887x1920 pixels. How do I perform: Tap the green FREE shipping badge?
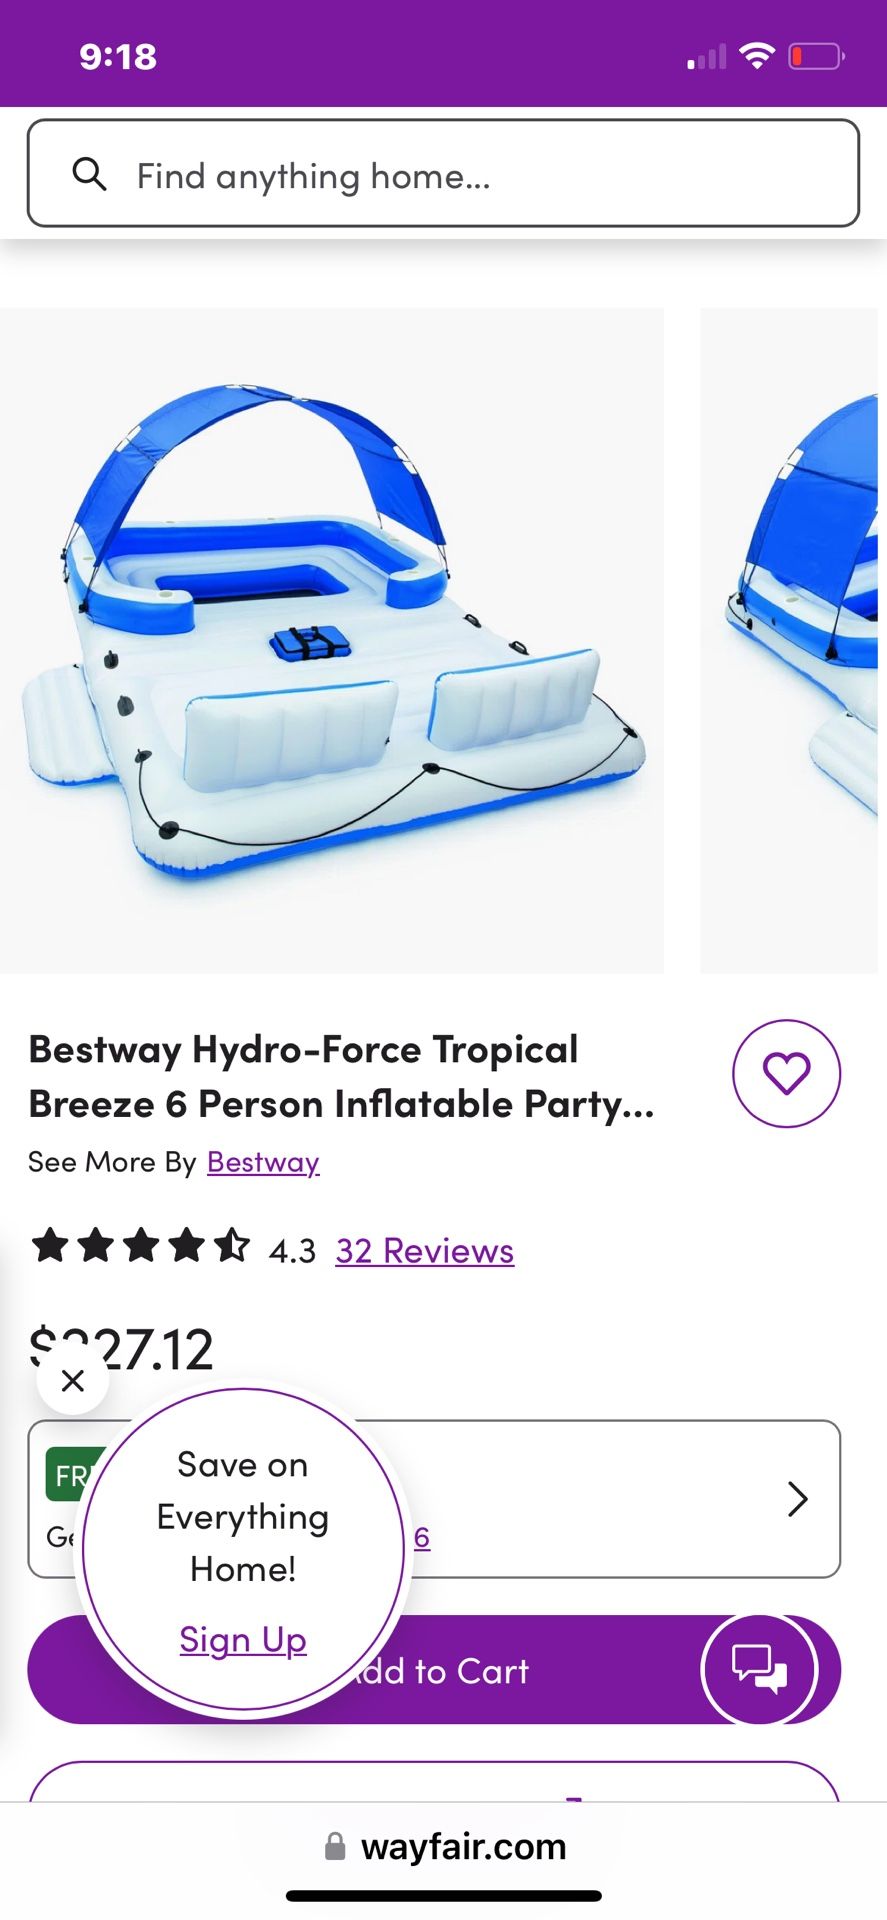pyautogui.click(x=75, y=1475)
